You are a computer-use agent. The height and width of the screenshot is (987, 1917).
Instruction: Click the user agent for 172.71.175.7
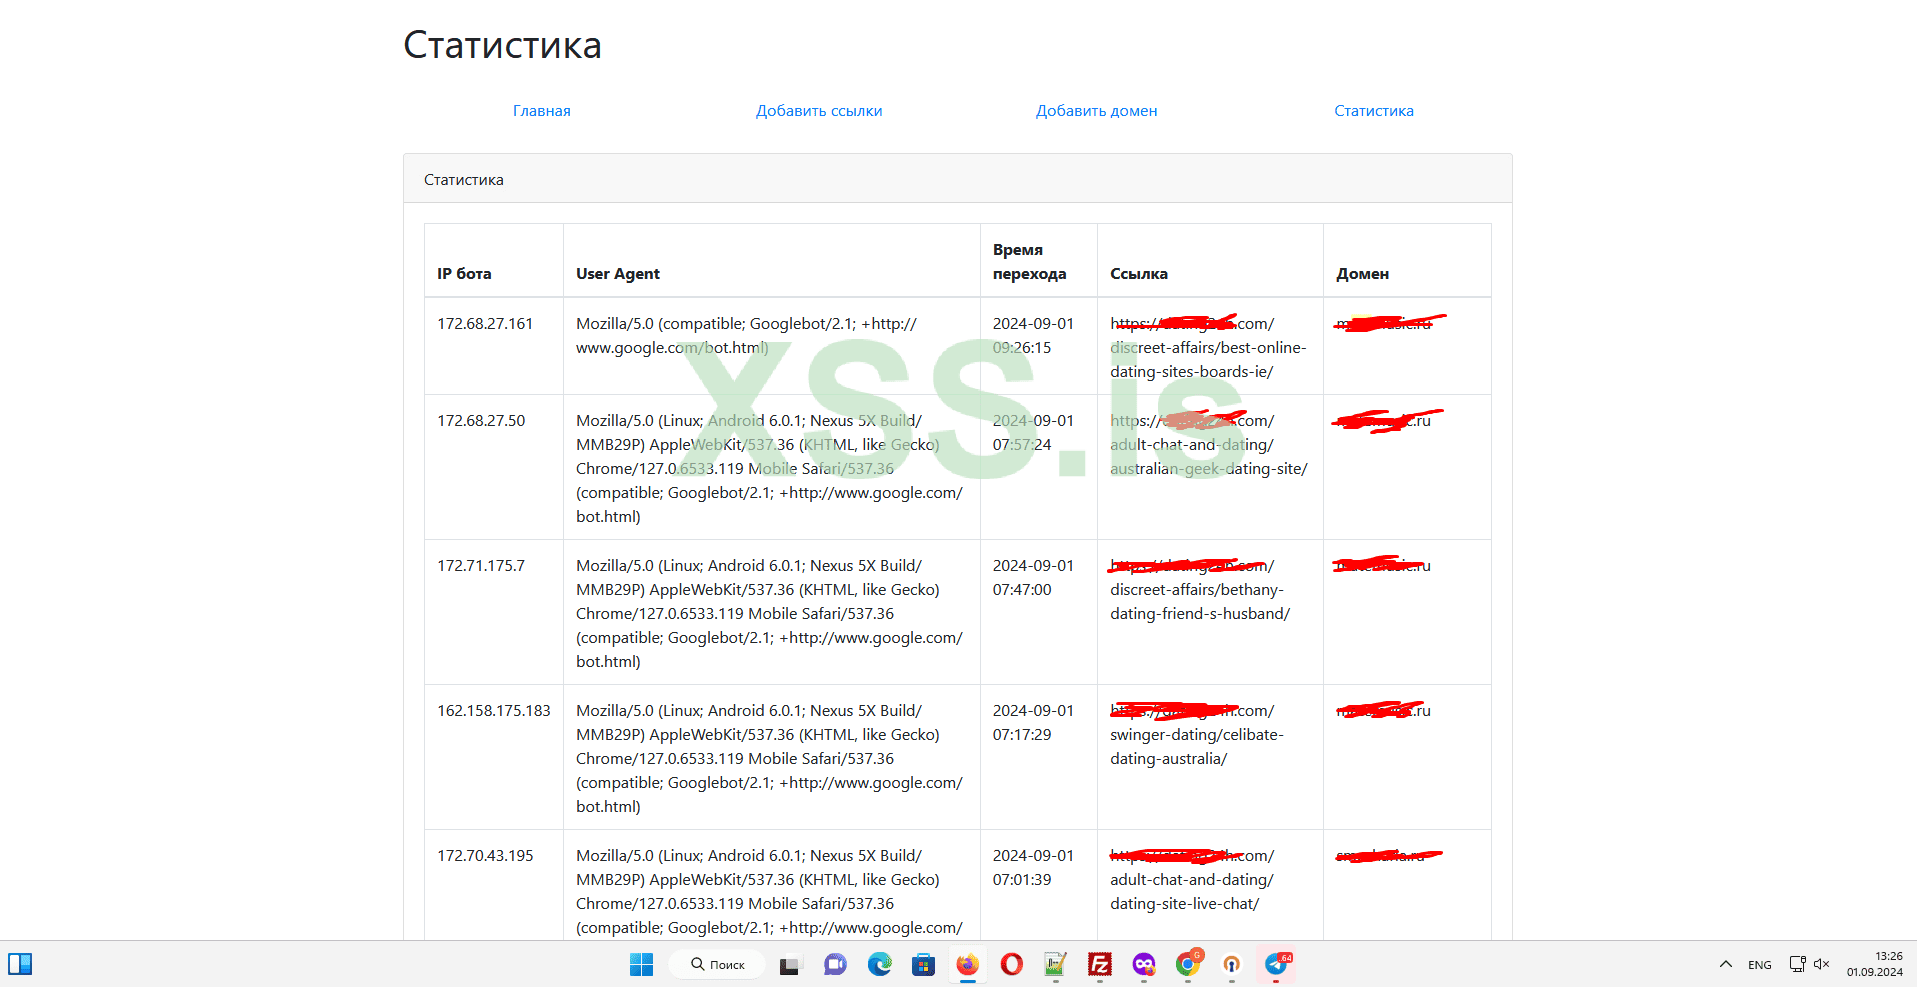tap(770, 614)
